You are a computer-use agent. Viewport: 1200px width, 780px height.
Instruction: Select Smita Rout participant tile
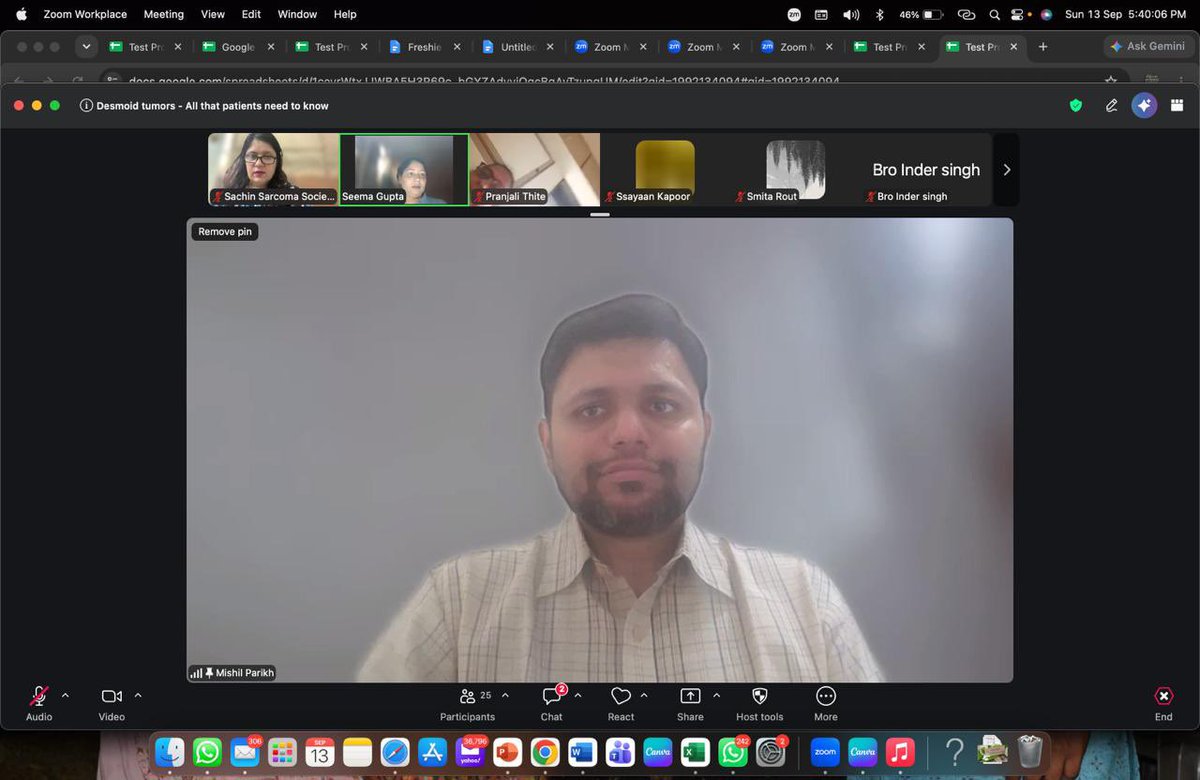[x=796, y=170]
